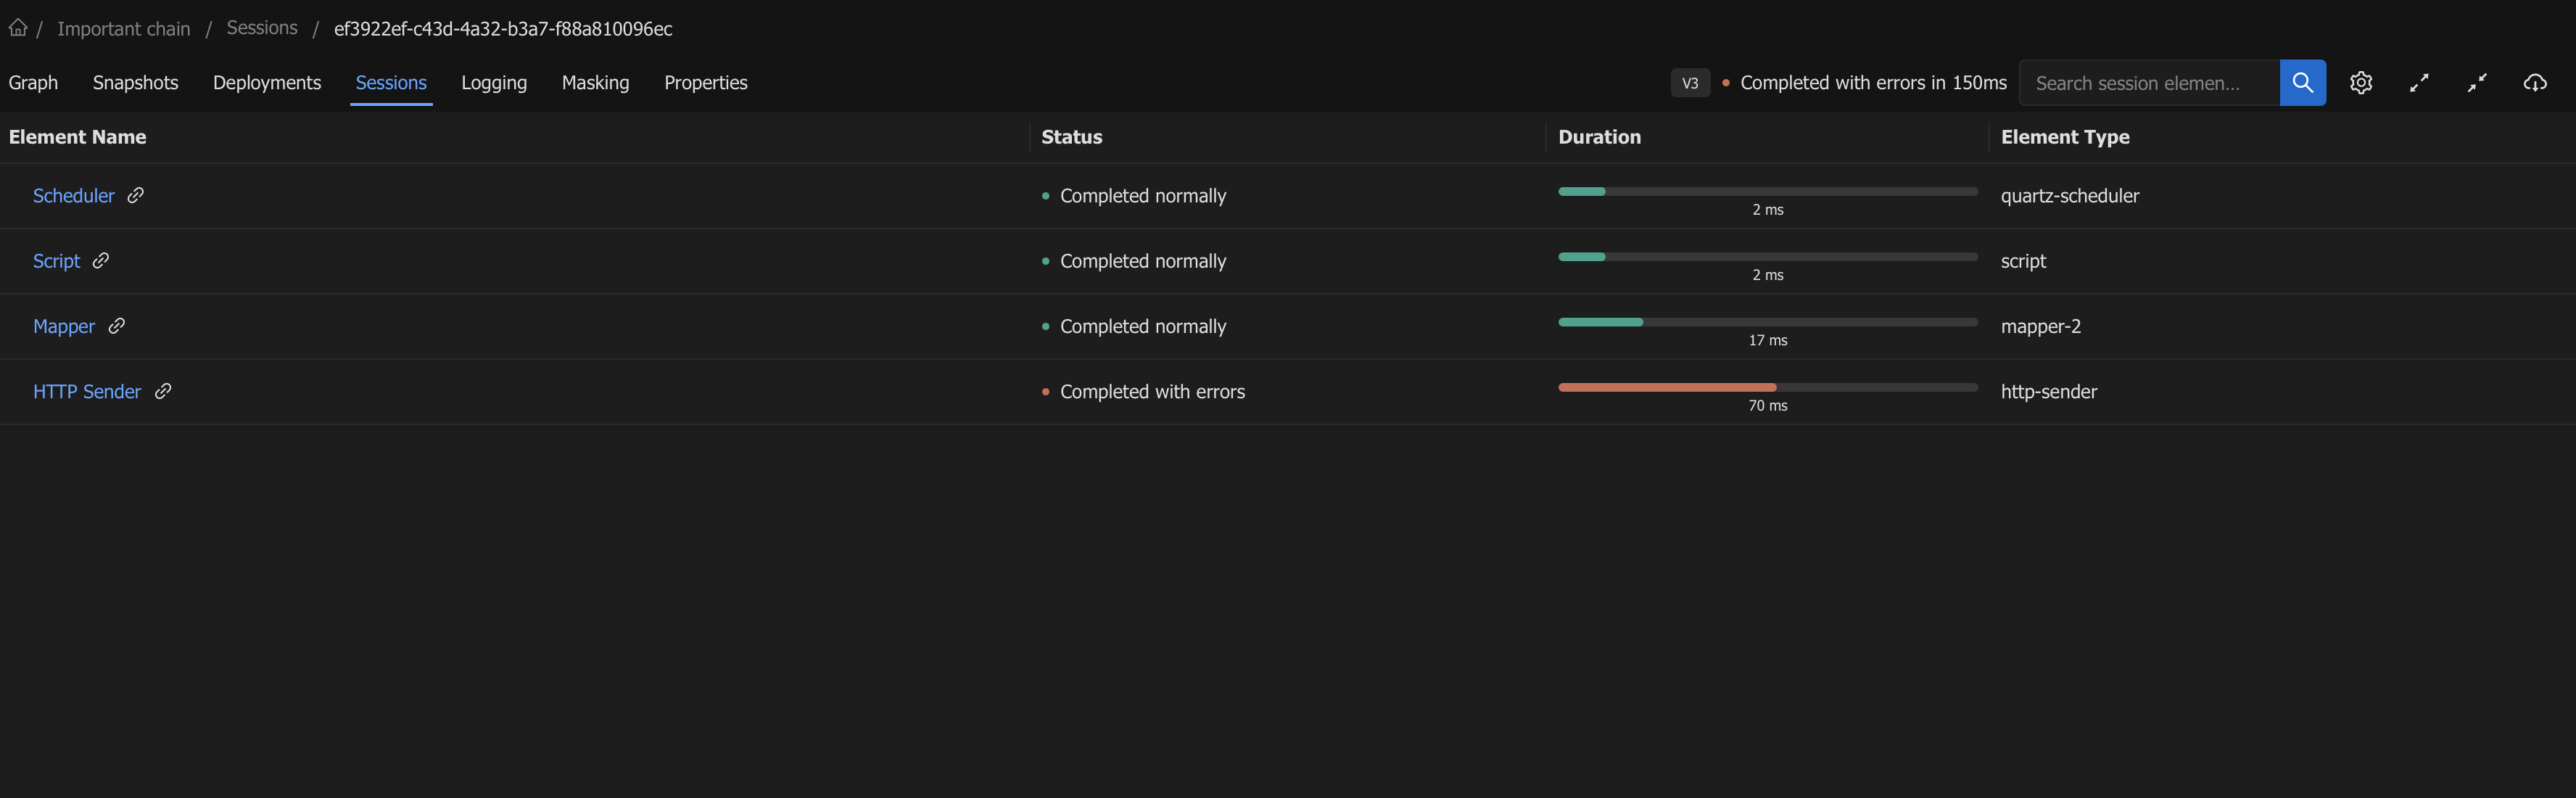Screen dimensions: 2576x798
Task: Click the expand all arrows icon
Action: click(2419, 83)
